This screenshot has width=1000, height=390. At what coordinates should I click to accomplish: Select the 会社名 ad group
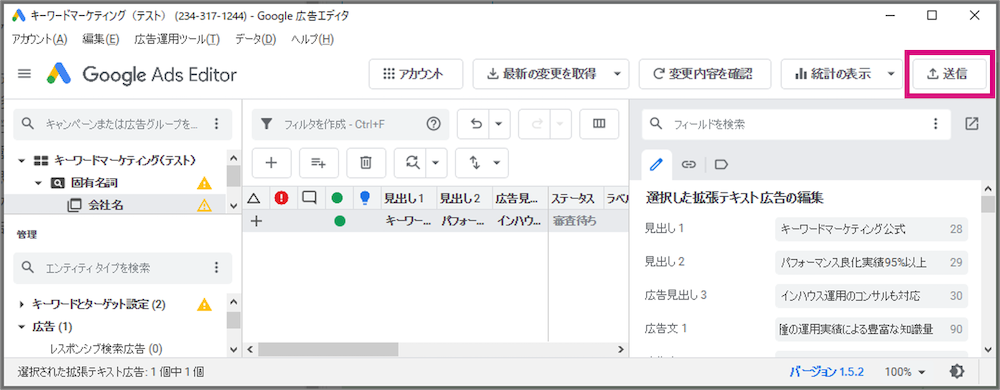(x=105, y=205)
